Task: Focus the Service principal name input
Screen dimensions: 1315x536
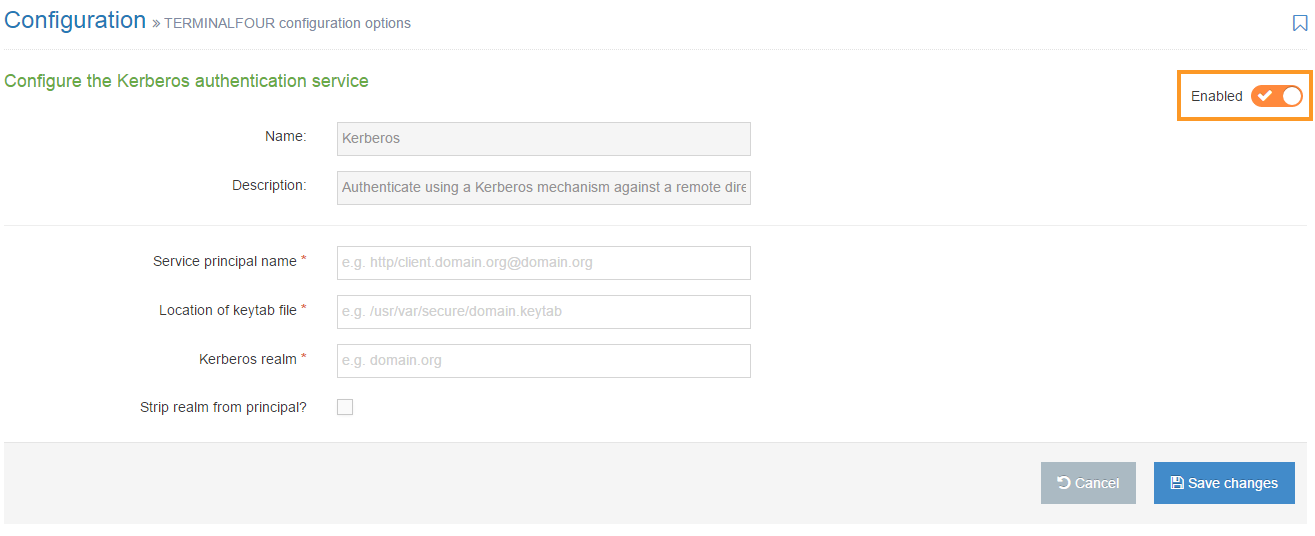Action: 543,263
